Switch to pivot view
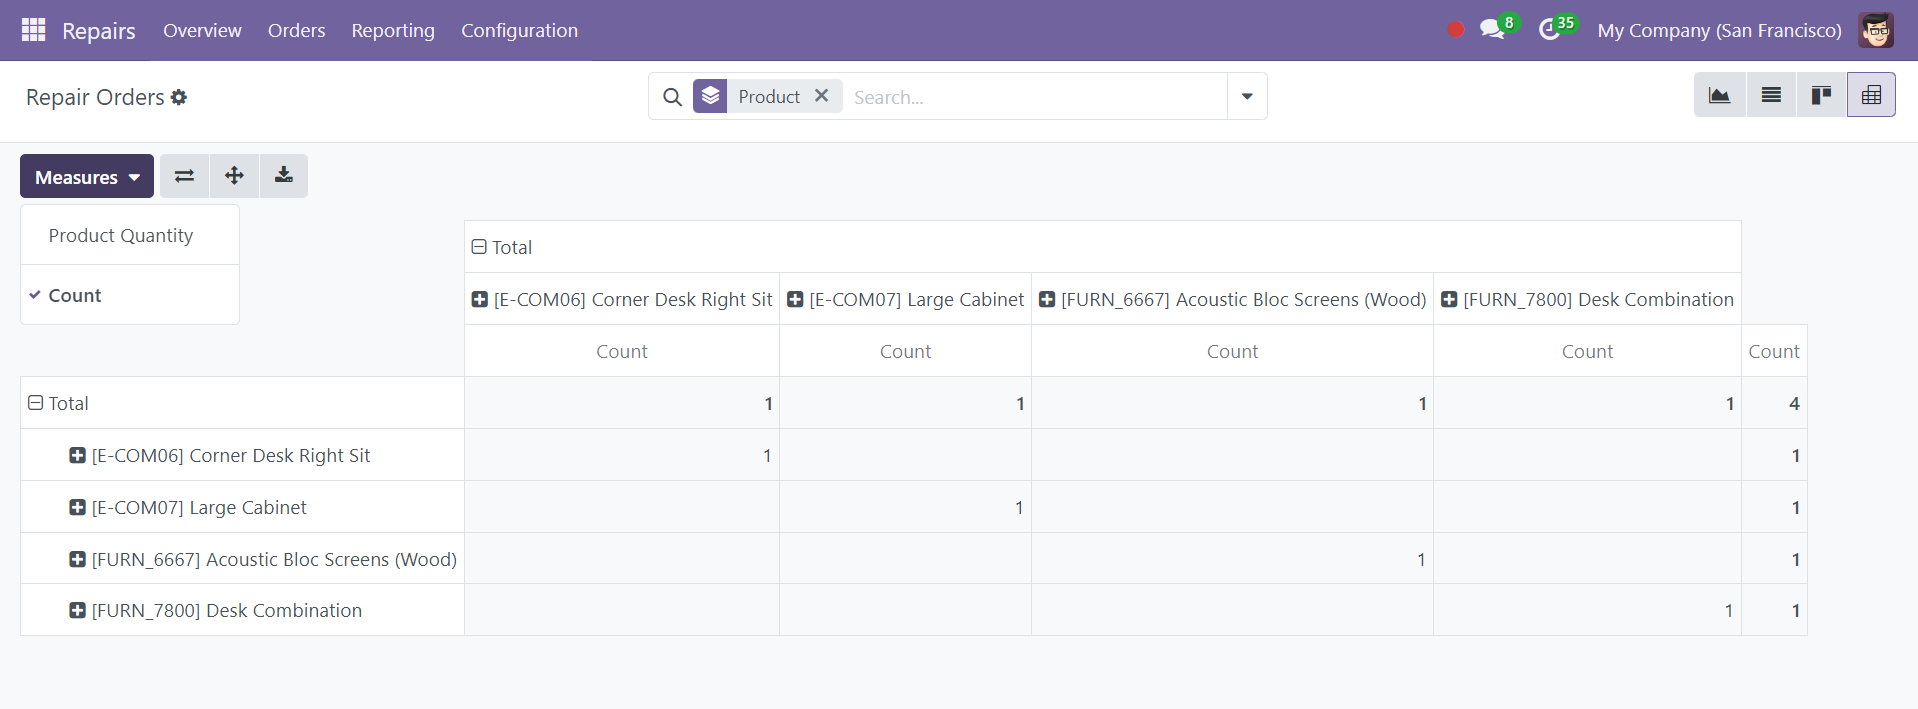 (x=1871, y=95)
